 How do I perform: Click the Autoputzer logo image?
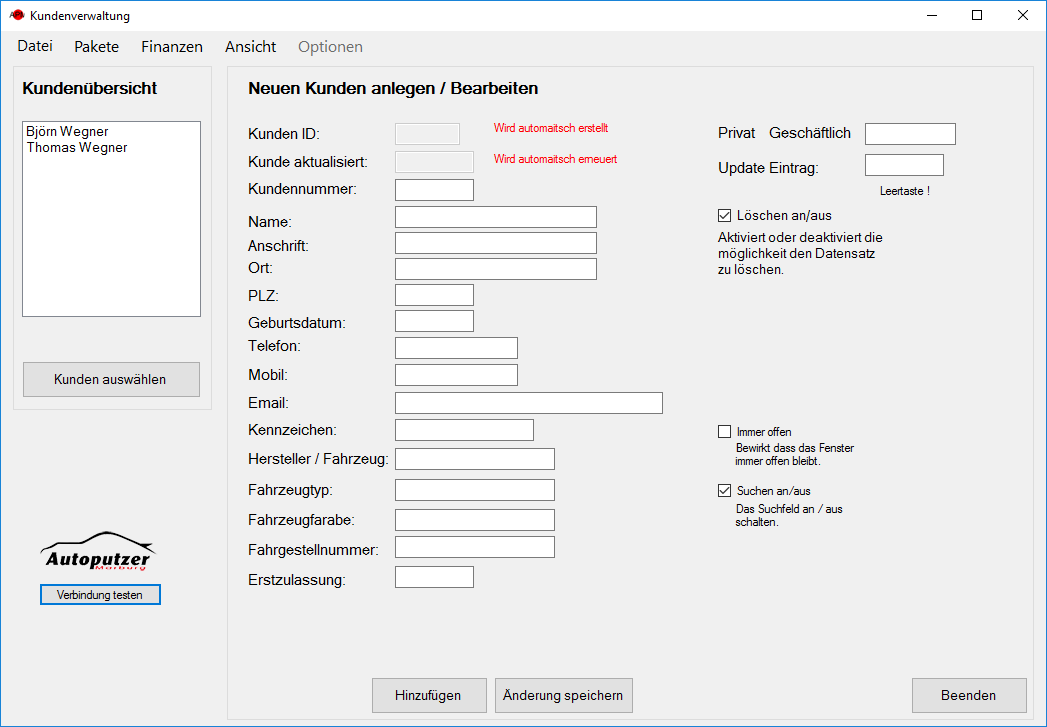[x=99, y=552]
